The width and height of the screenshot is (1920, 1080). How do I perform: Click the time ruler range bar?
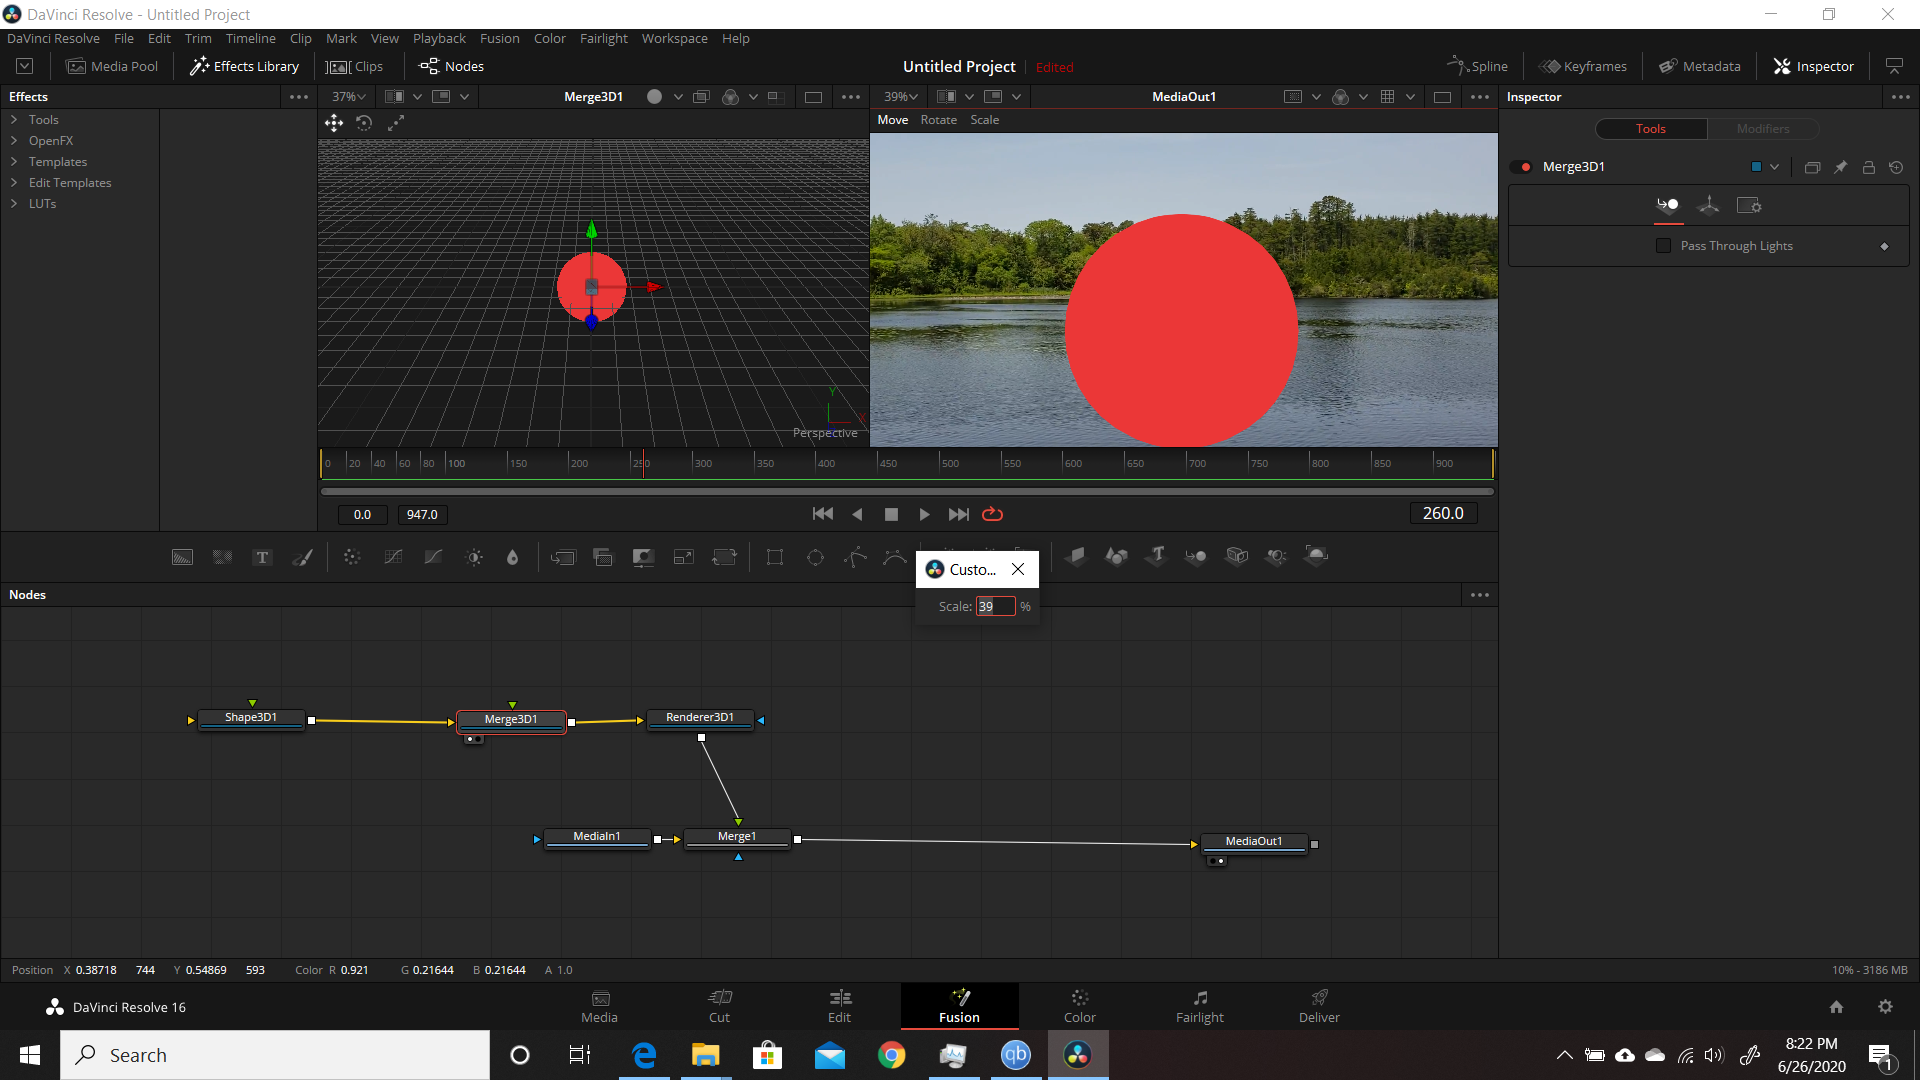907,491
